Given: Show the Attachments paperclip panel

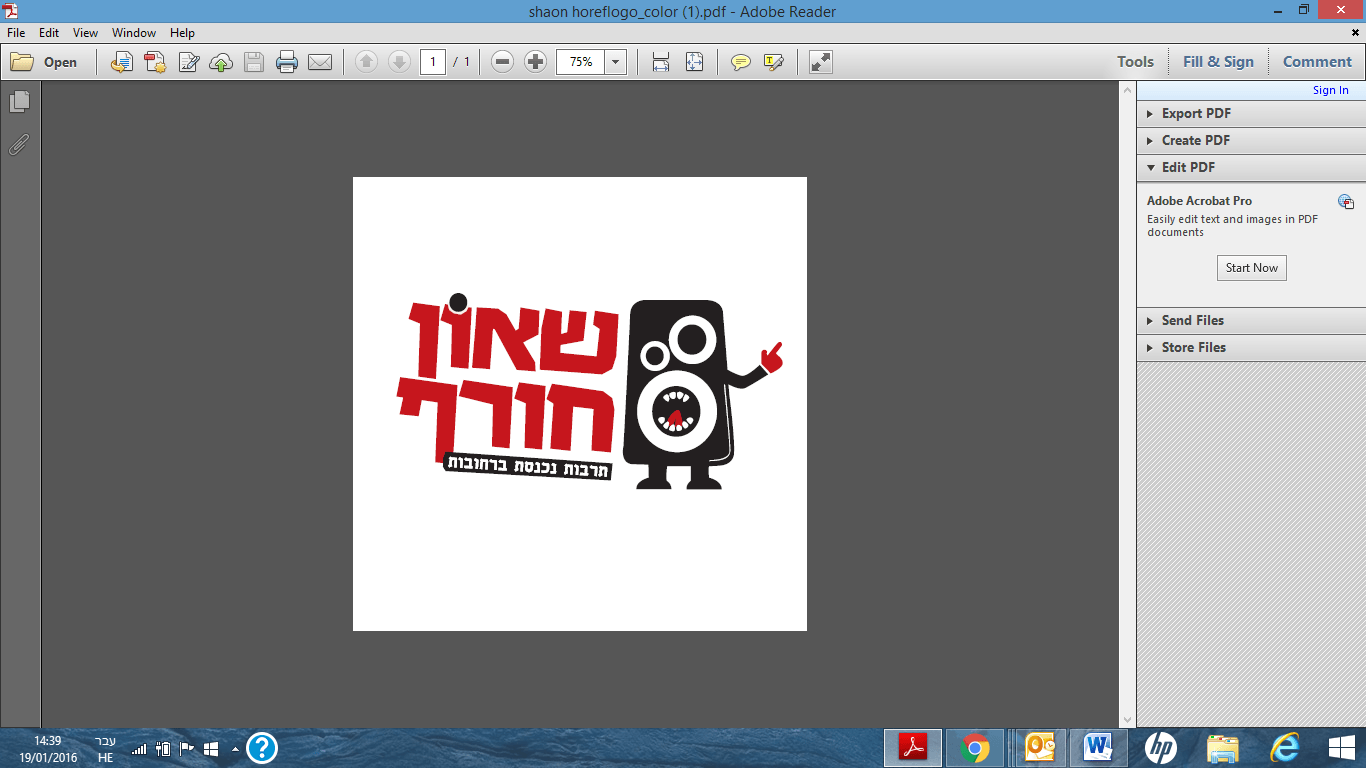Looking at the screenshot, I should [20, 145].
